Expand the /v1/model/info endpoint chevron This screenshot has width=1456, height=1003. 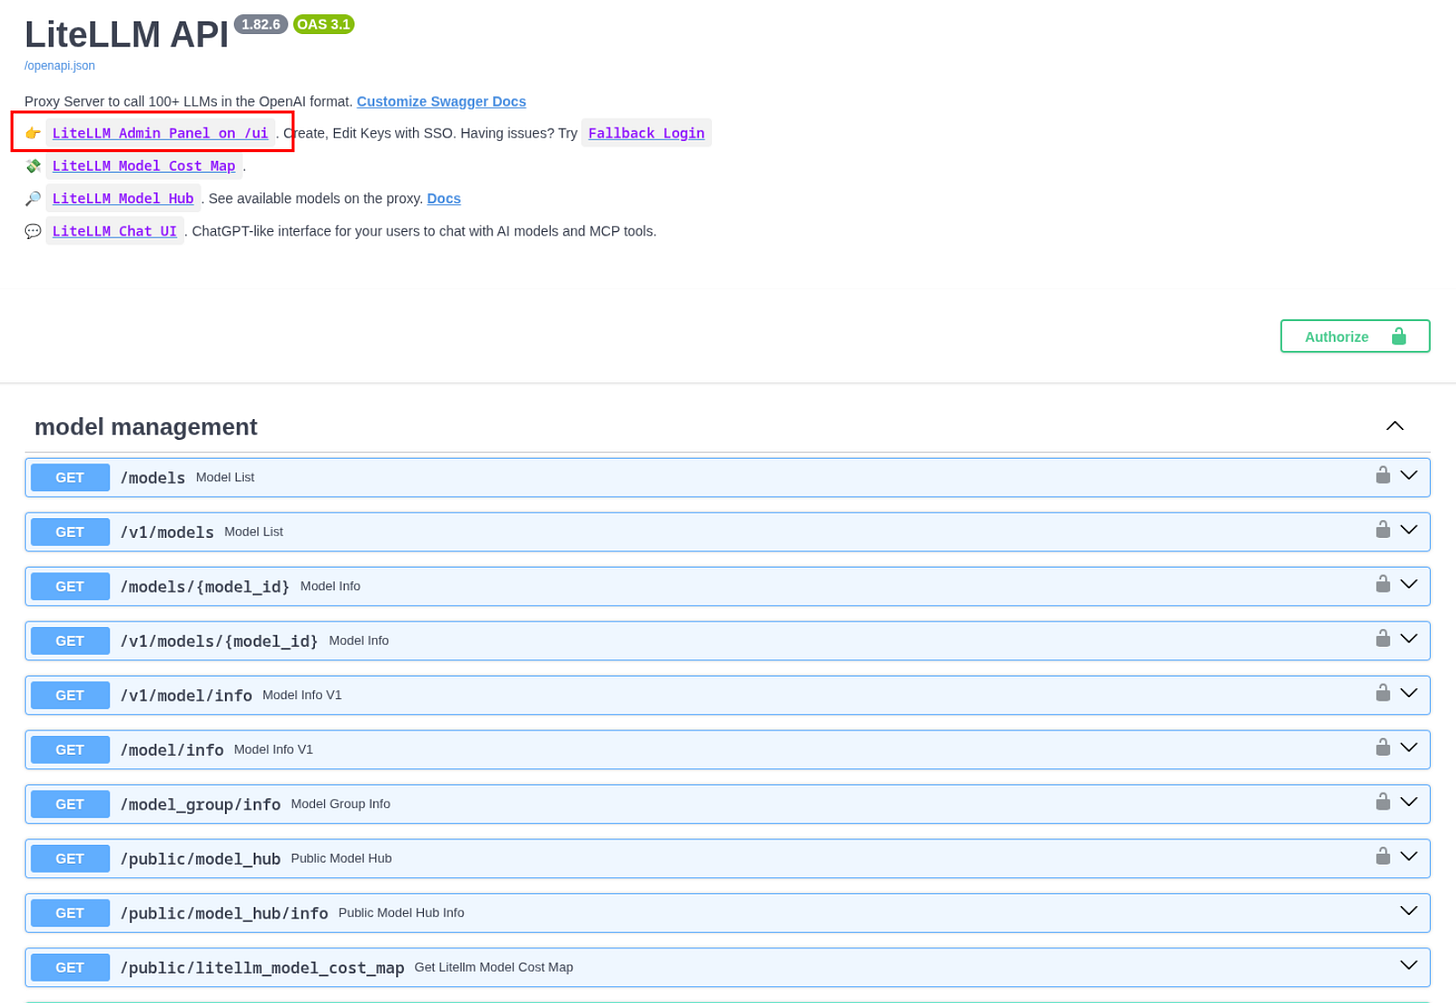[1409, 693]
